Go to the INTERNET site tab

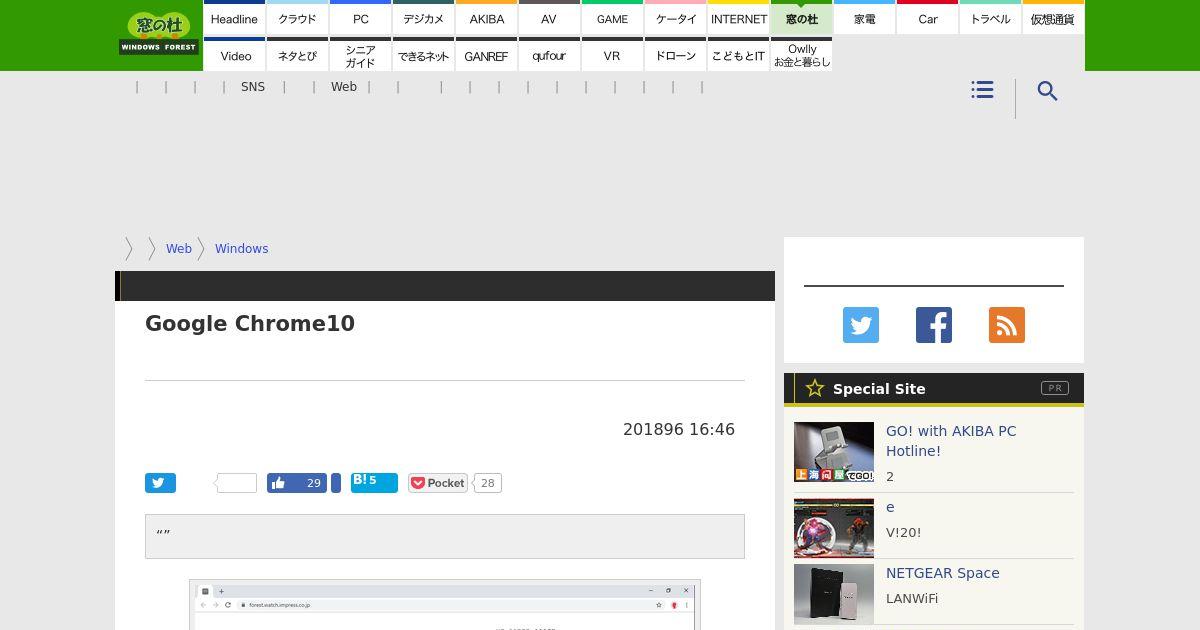click(x=739, y=18)
